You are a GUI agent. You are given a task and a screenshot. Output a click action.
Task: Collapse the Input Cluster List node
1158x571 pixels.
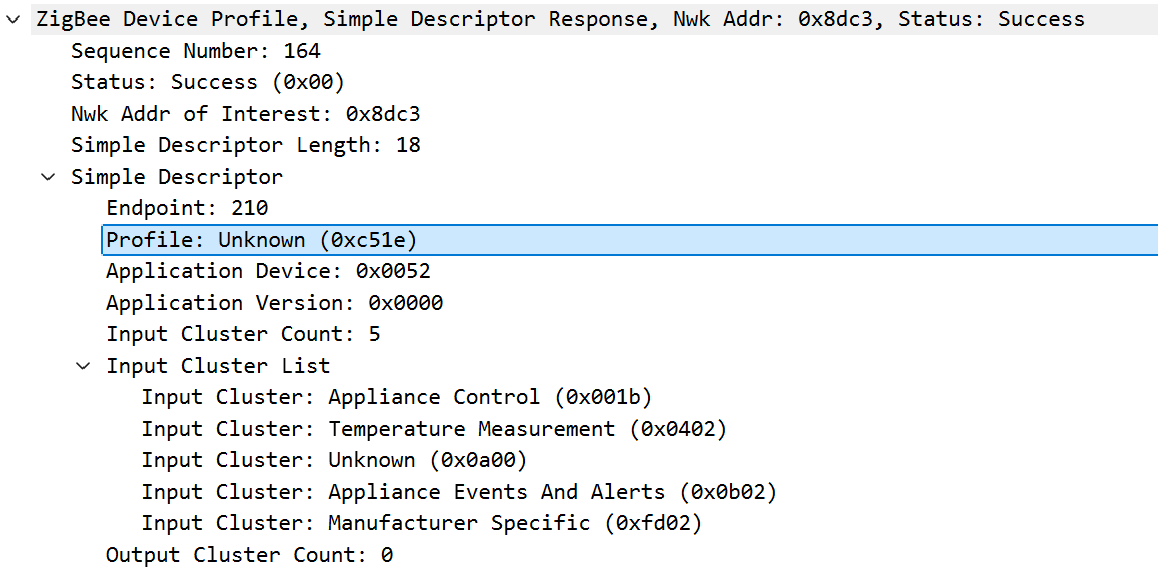coord(85,366)
